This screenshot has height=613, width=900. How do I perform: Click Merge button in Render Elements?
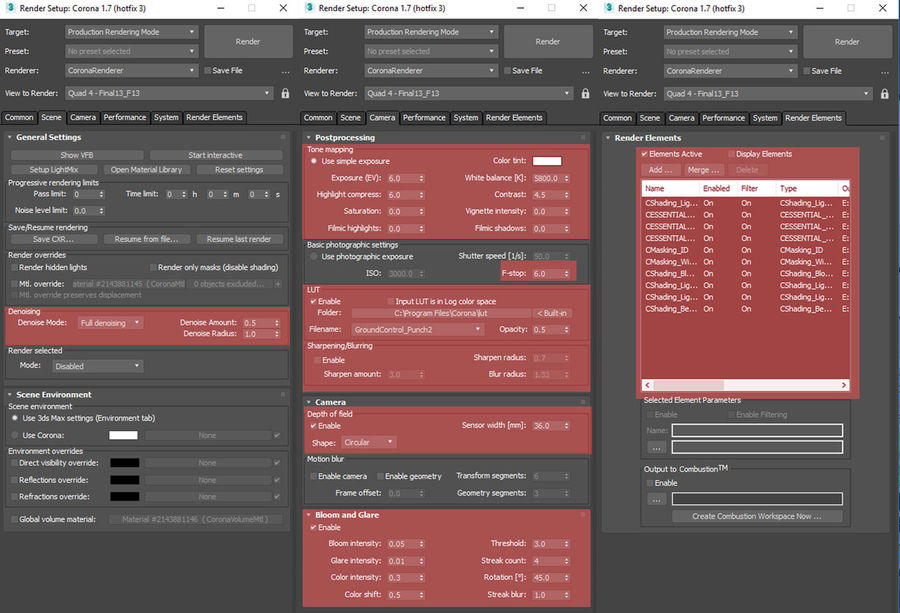[703, 170]
